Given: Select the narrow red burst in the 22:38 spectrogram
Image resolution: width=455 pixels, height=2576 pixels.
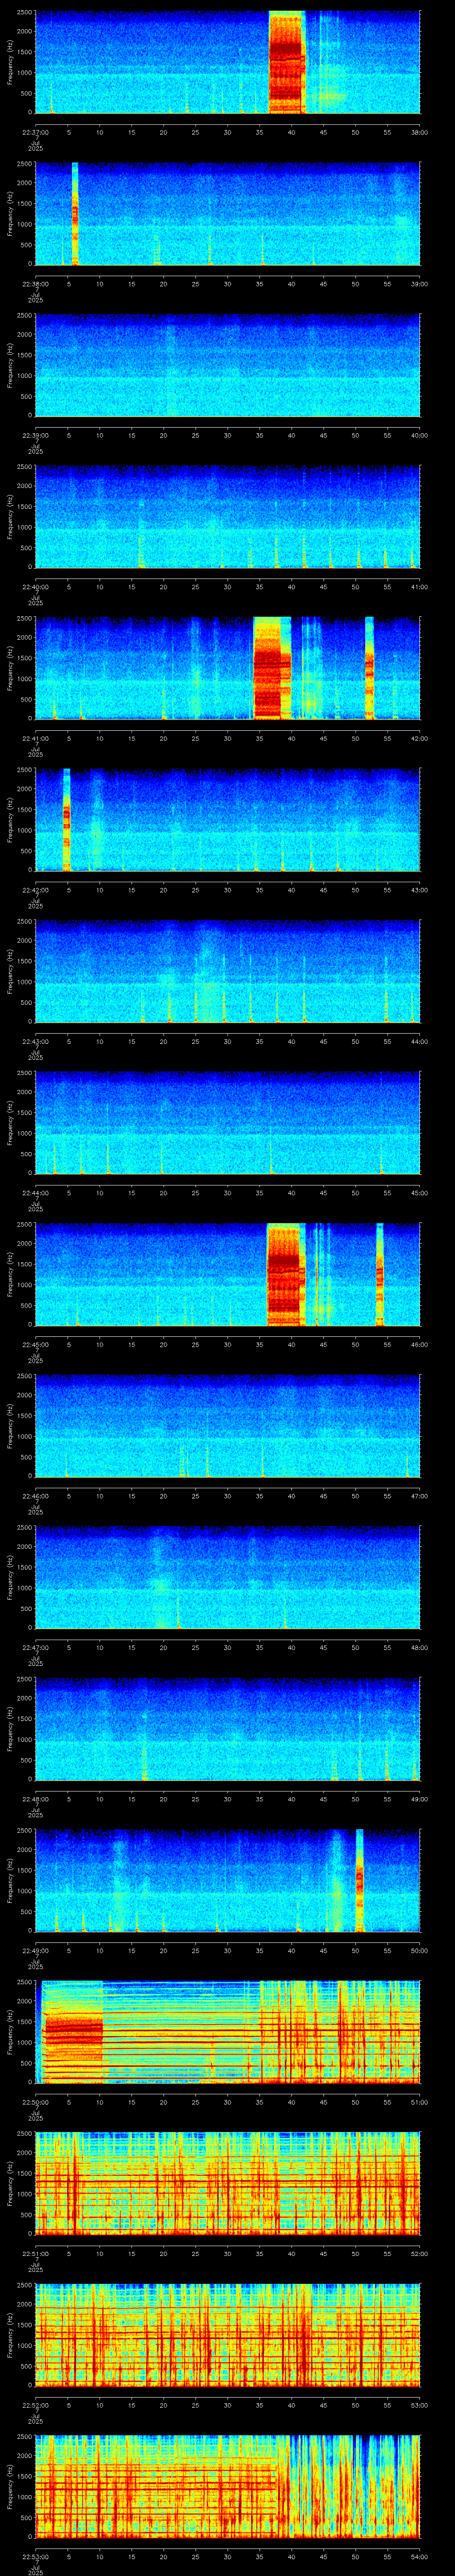Looking at the screenshot, I should [74, 214].
